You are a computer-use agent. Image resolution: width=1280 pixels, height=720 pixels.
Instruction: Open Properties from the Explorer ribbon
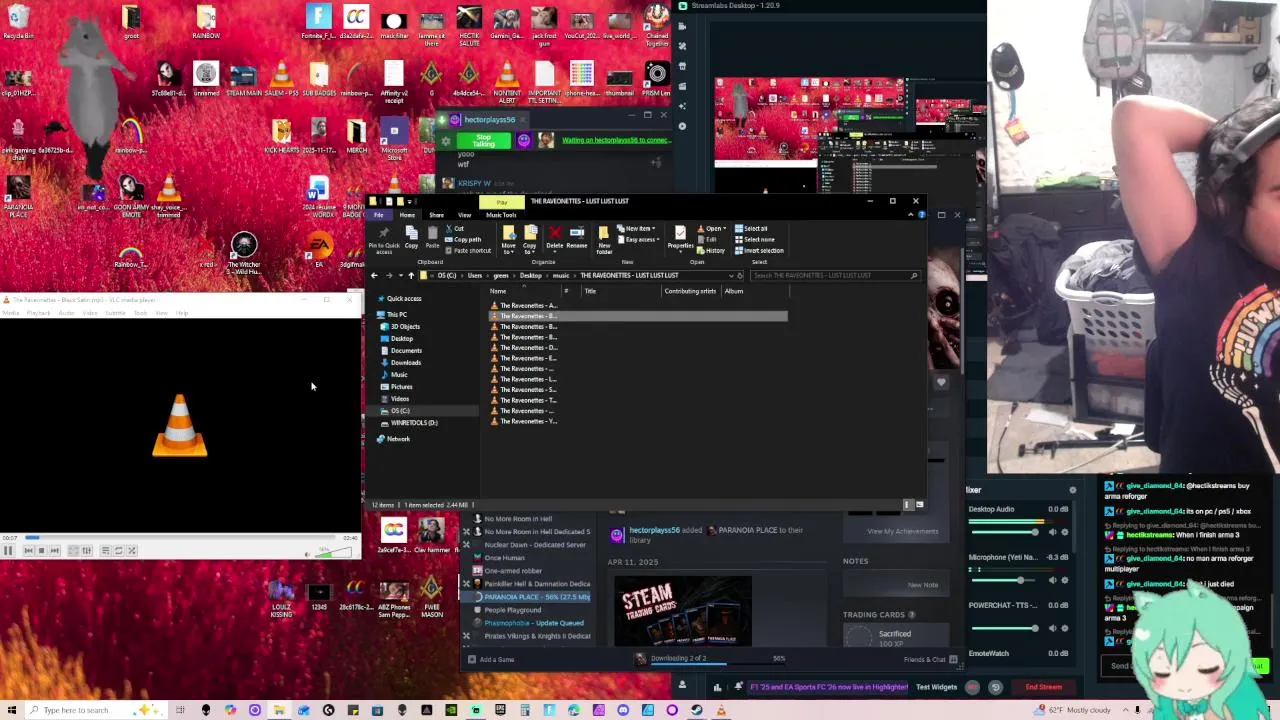coord(680,240)
